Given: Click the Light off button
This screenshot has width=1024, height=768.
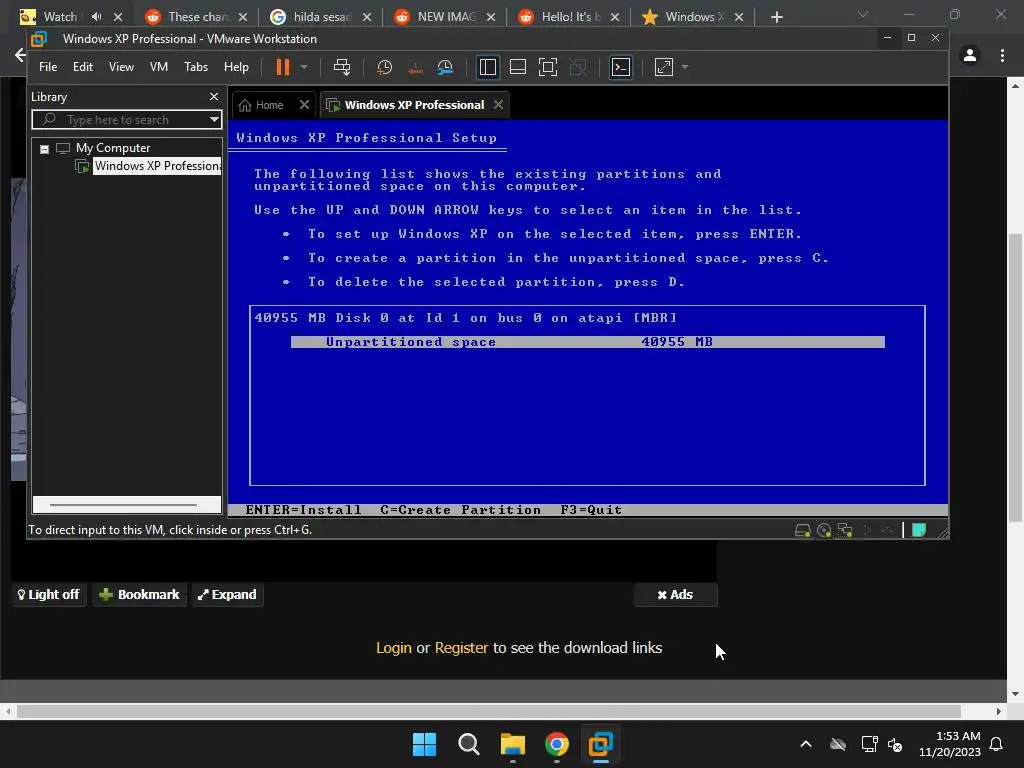Looking at the screenshot, I should click(49, 594).
